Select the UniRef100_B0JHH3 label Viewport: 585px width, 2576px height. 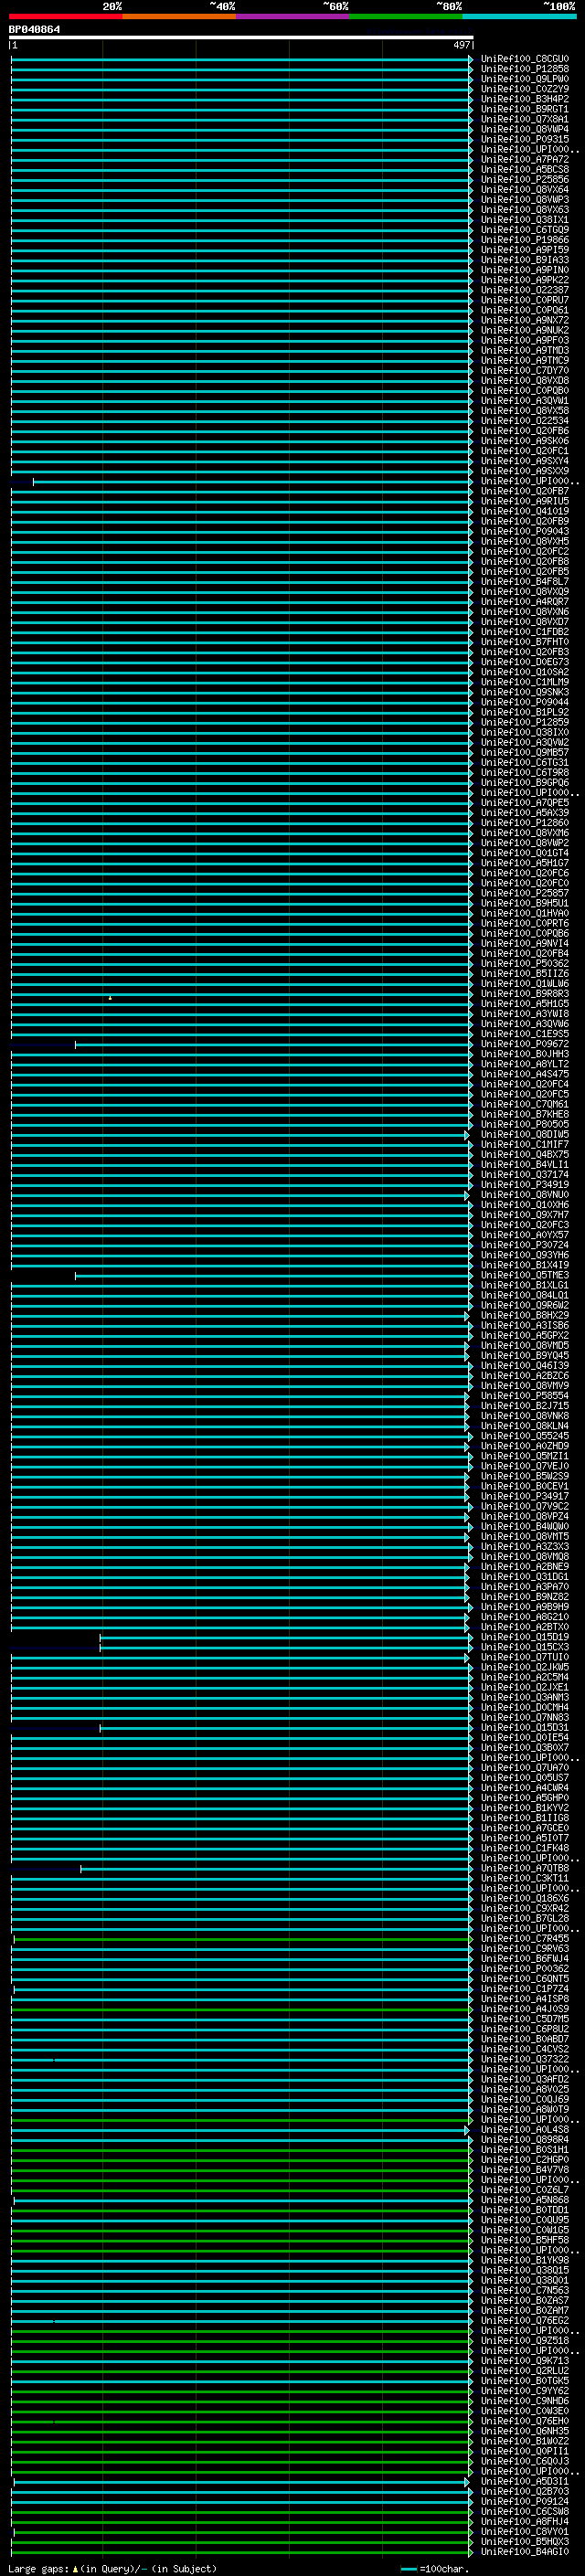coord(524,1054)
